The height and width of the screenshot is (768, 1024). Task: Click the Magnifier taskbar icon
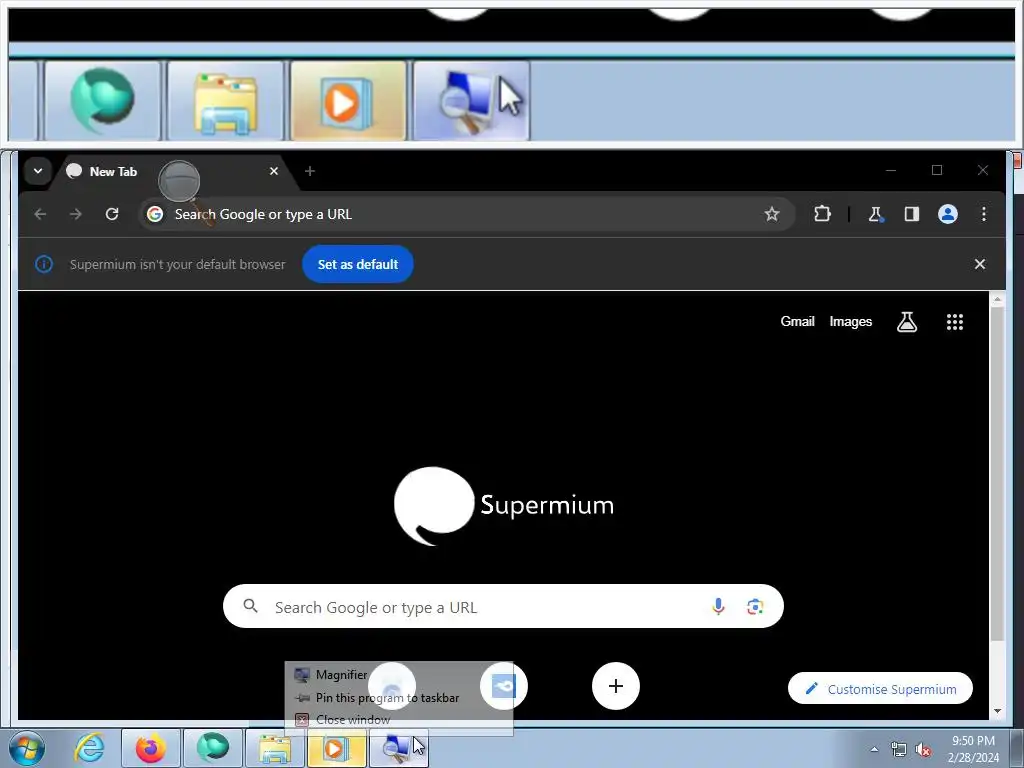pos(398,748)
